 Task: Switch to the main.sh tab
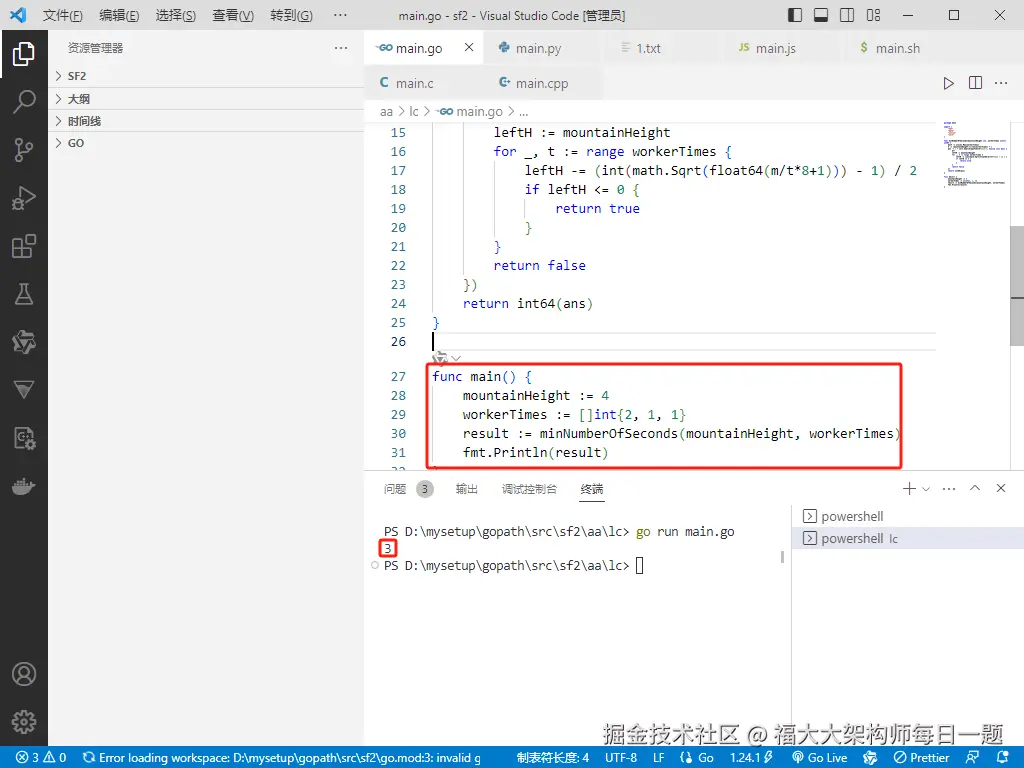897,48
